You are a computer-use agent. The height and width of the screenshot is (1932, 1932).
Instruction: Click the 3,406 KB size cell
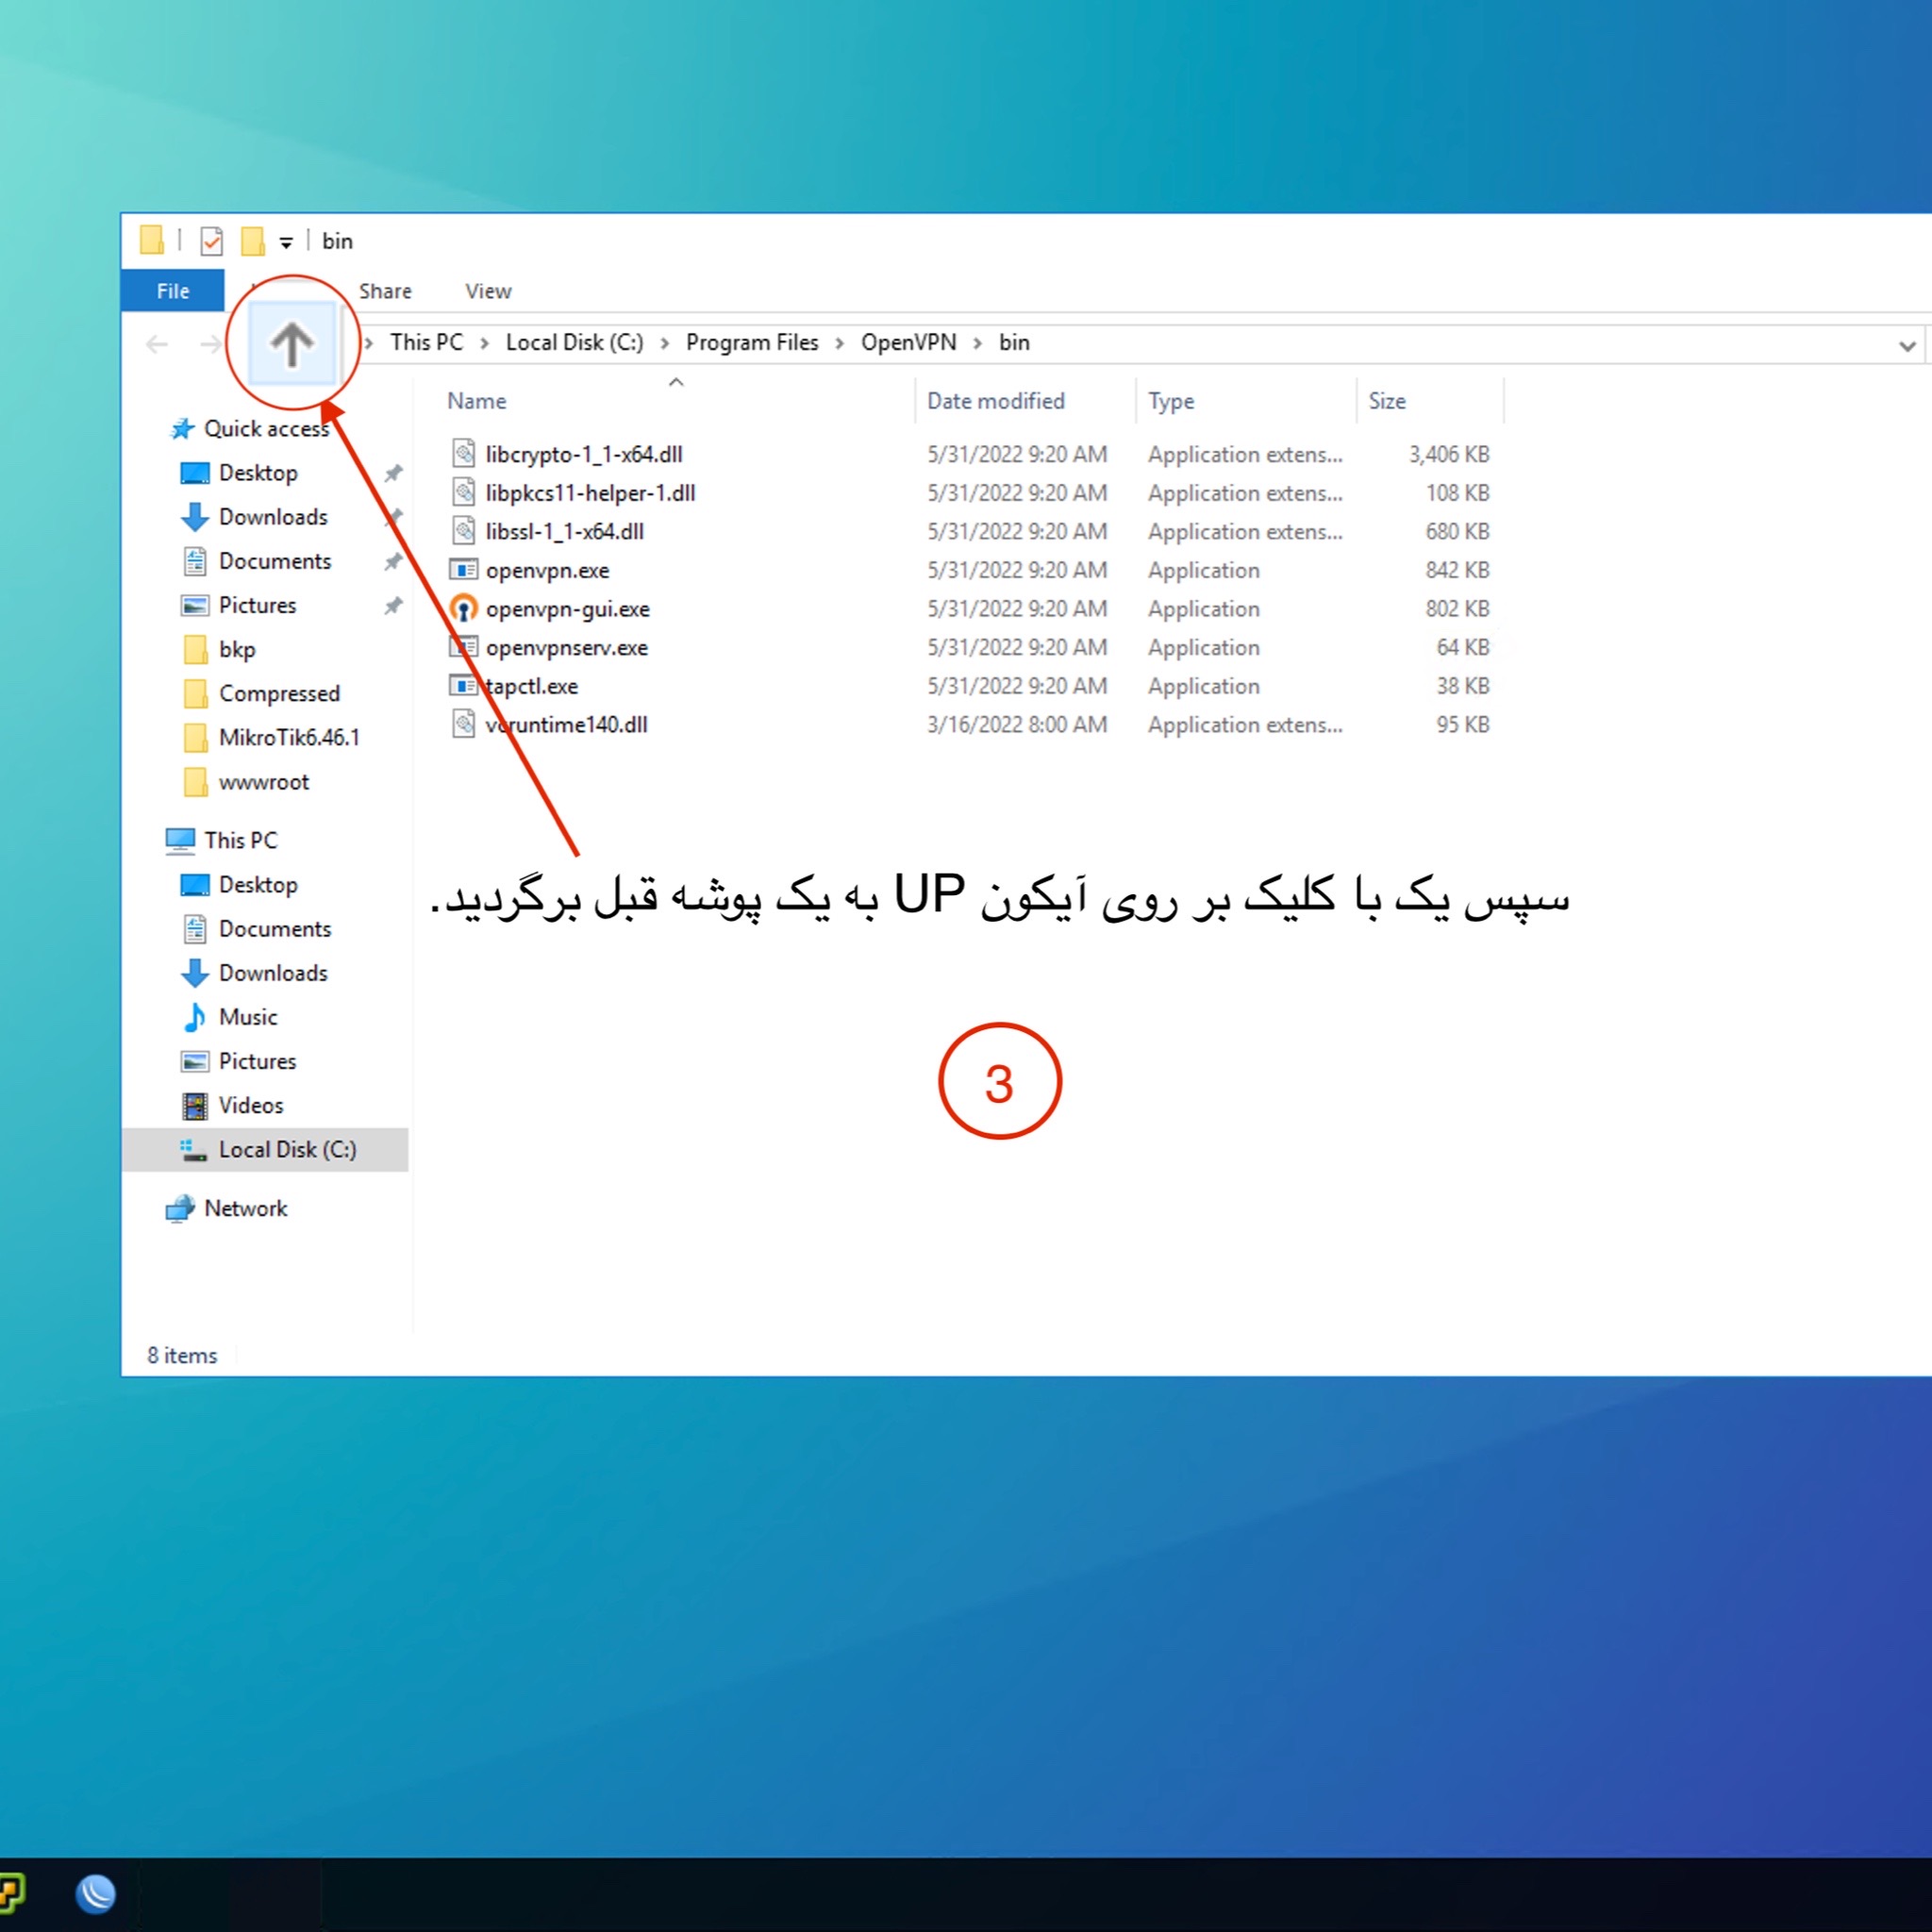(1449, 454)
